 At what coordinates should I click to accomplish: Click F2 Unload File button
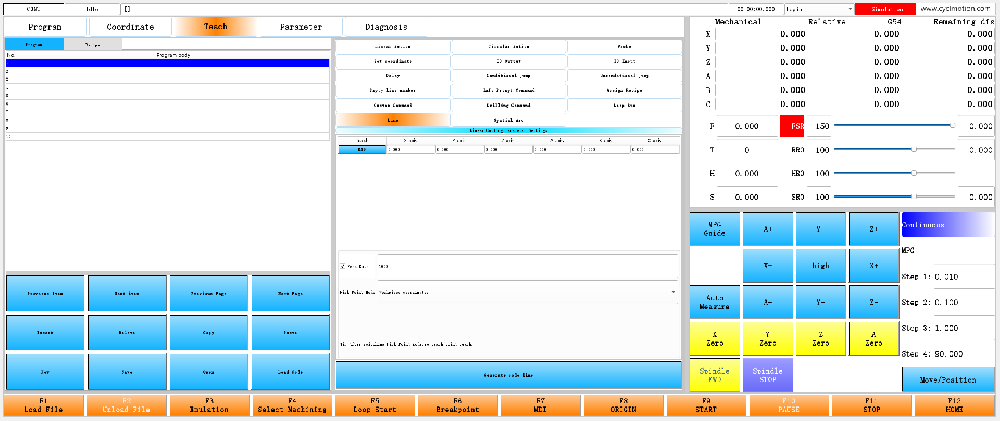(126, 405)
